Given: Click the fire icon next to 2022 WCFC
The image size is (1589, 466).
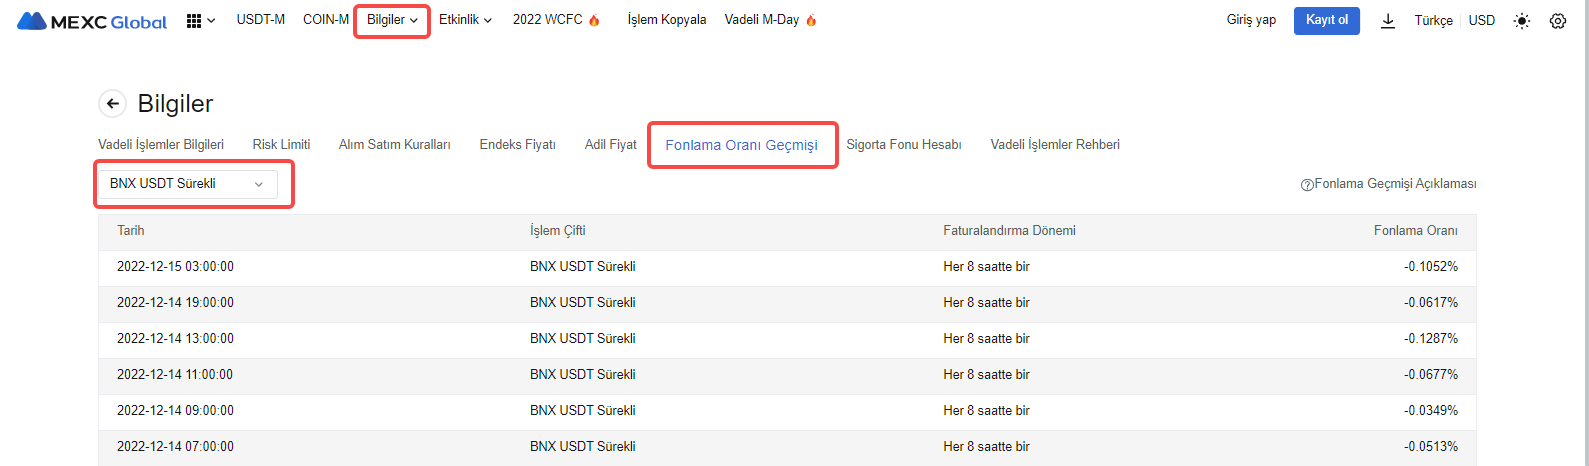Looking at the screenshot, I should 594,20.
